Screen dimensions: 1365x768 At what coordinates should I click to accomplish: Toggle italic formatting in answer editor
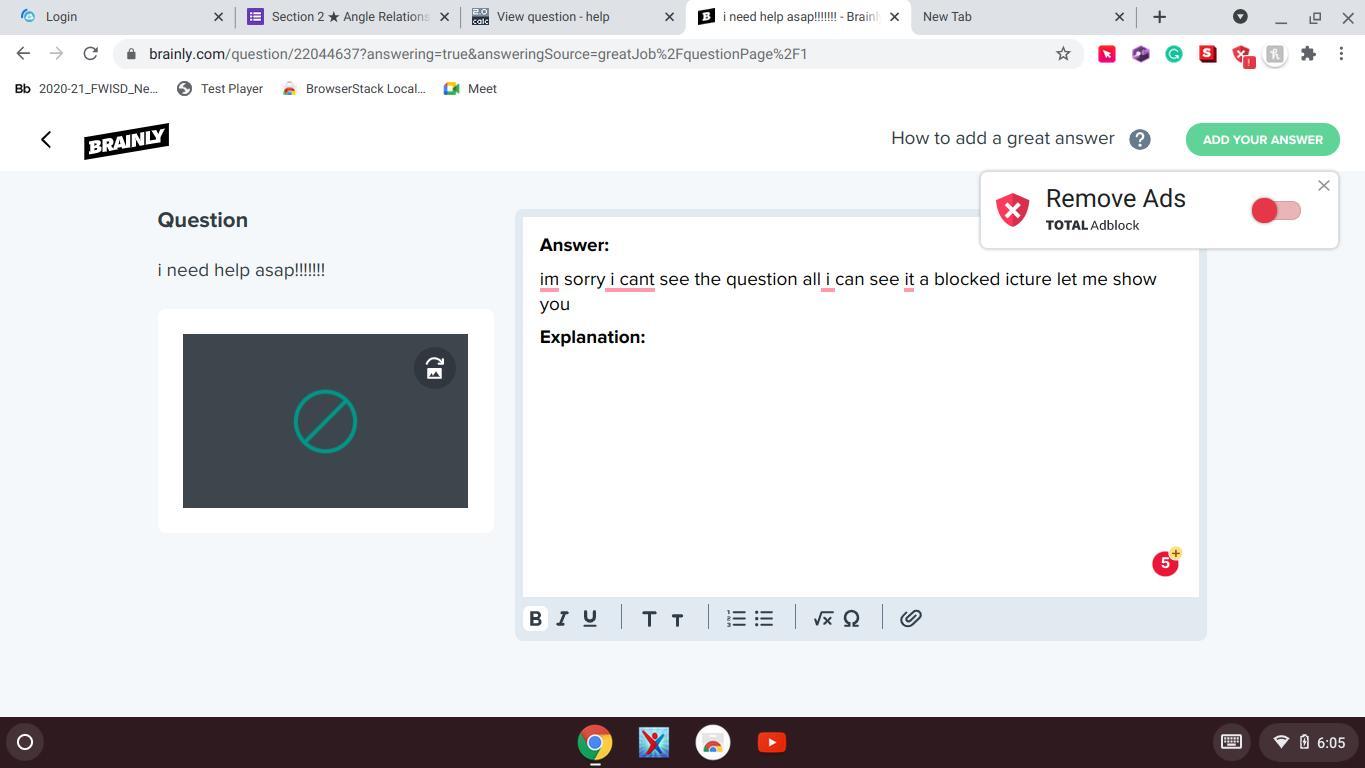coord(562,619)
